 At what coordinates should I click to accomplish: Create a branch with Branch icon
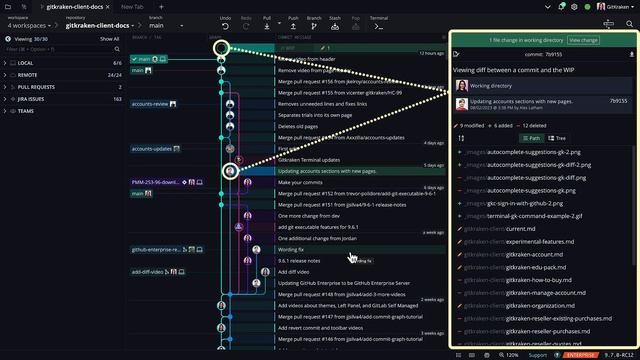pos(313,27)
